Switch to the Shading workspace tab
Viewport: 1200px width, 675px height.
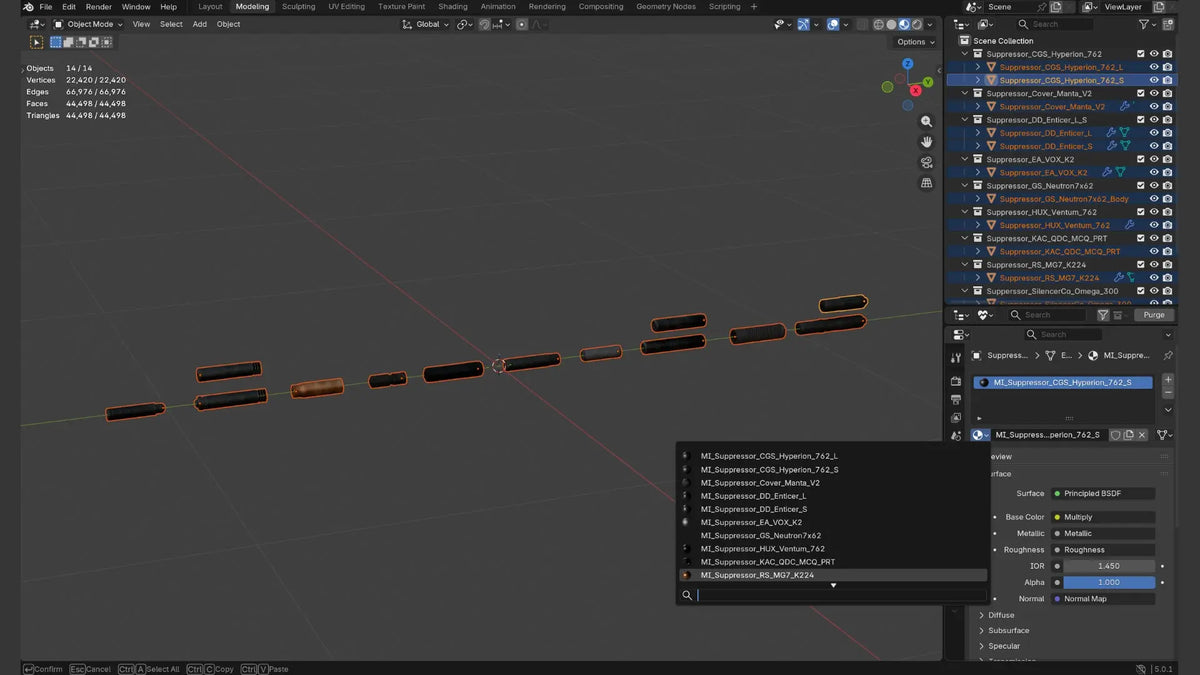[453, 7]
